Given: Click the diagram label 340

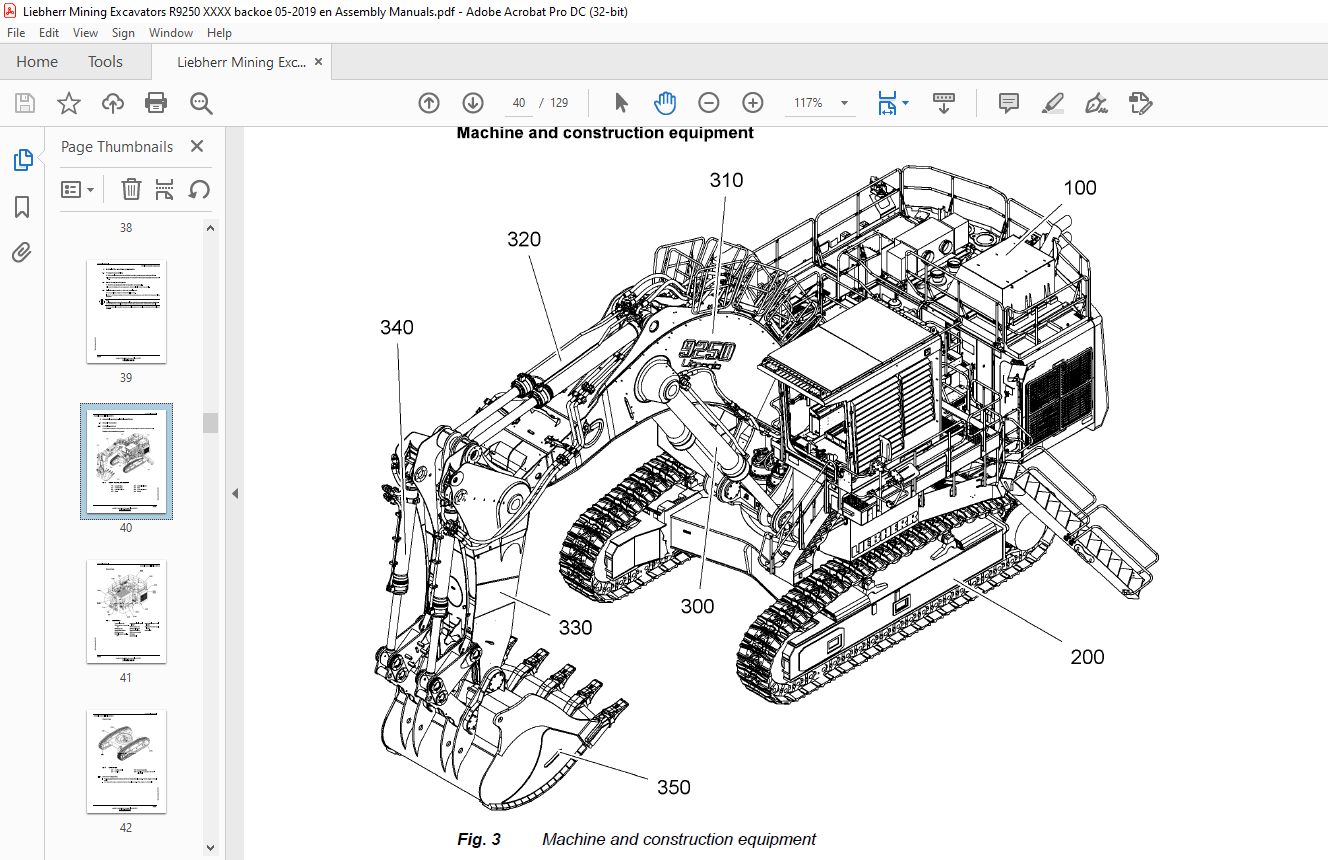Looking at the screenshot, I should click(x=396, y=327).
